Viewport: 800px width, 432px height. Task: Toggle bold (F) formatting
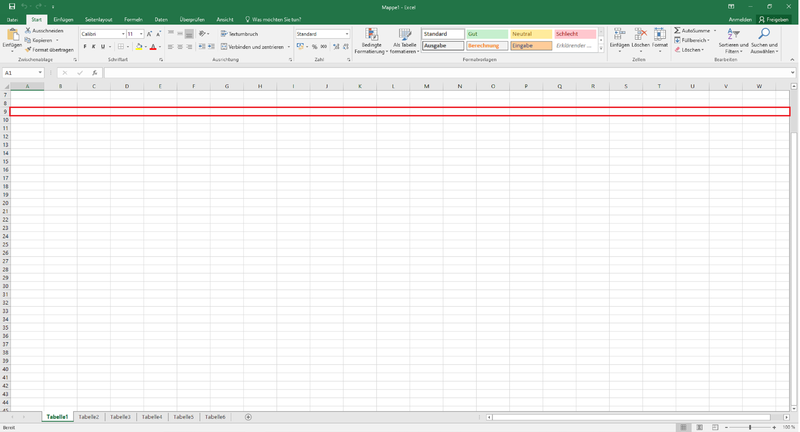(x=85, y=47)
